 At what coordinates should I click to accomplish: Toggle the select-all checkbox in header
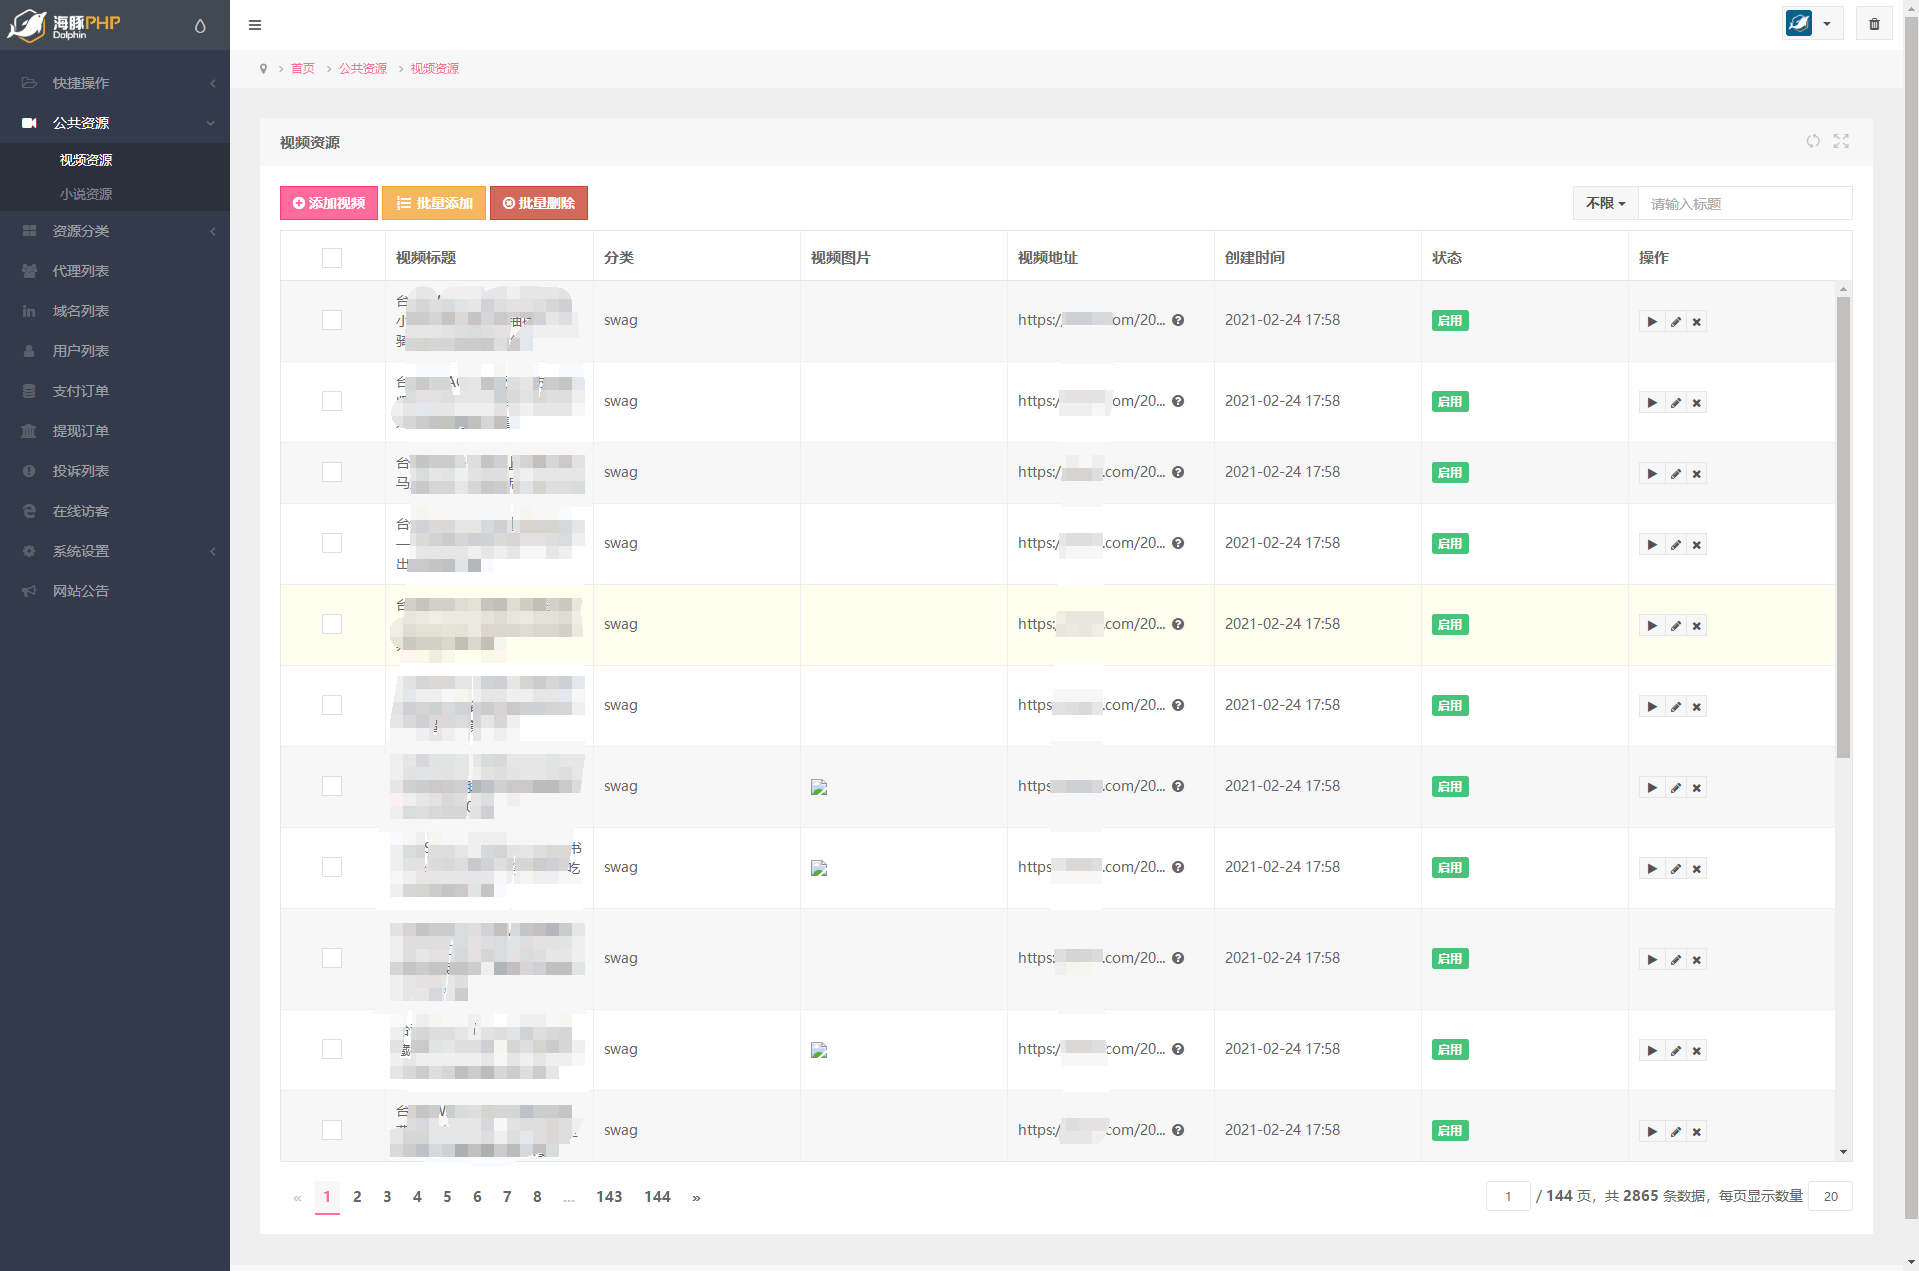click(332, 258)
